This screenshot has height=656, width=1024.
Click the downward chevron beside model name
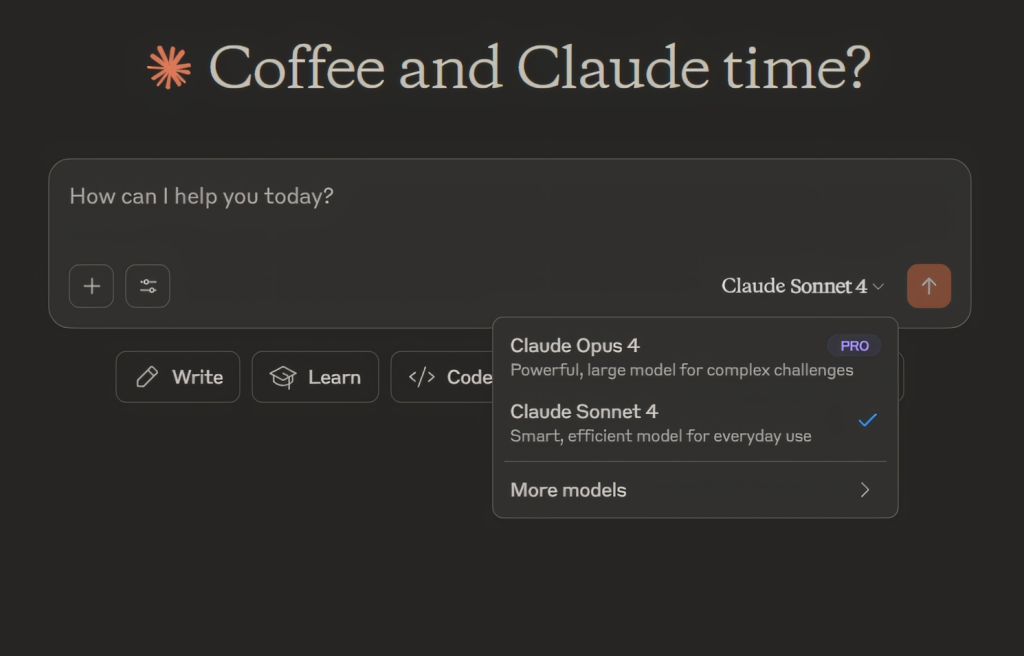tap(878, 287)
